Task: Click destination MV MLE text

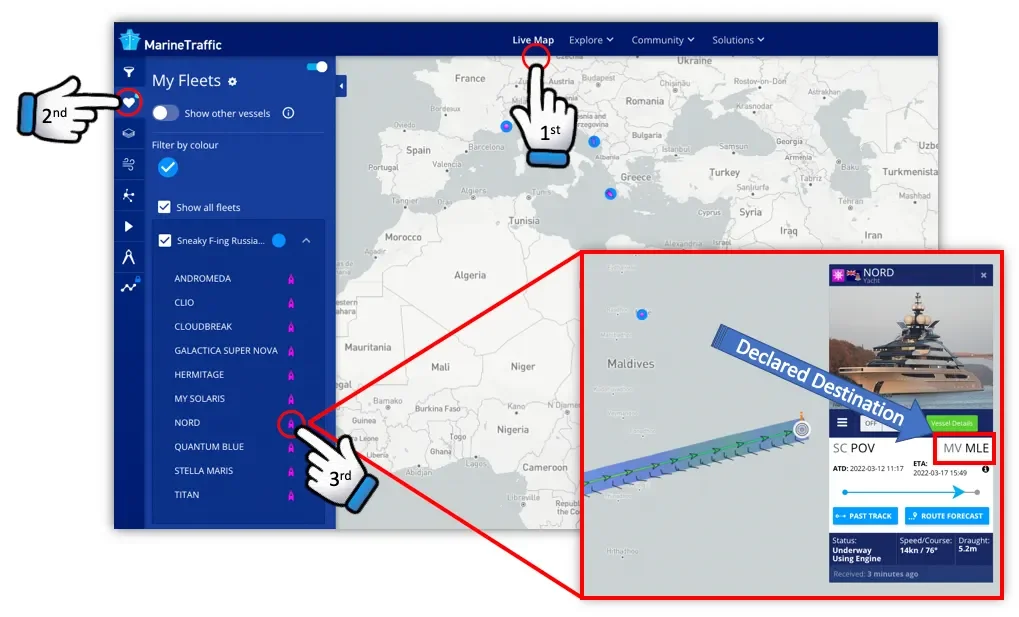Action: tap(966, 449)
